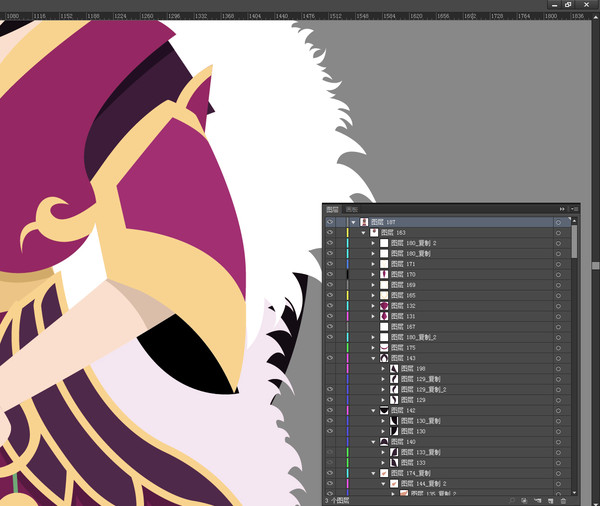600x506 pixels.
Task: Click the 图层 170 thumbnail
Action: [x=384, y=274]
